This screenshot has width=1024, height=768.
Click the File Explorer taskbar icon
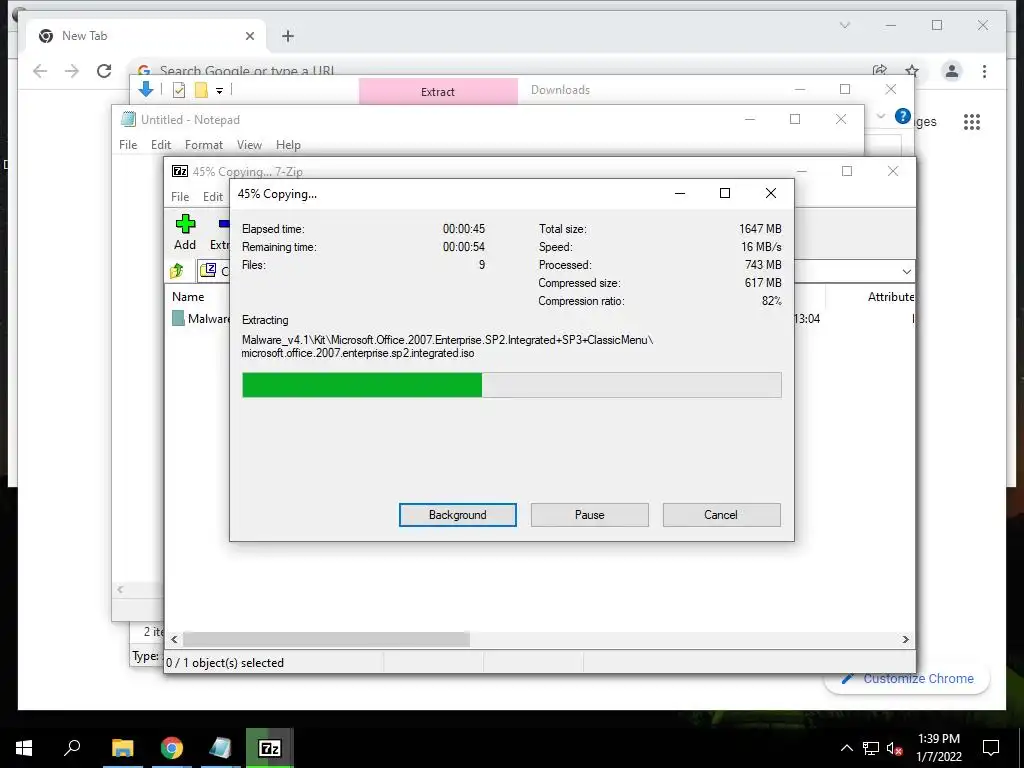pos(122,748)
